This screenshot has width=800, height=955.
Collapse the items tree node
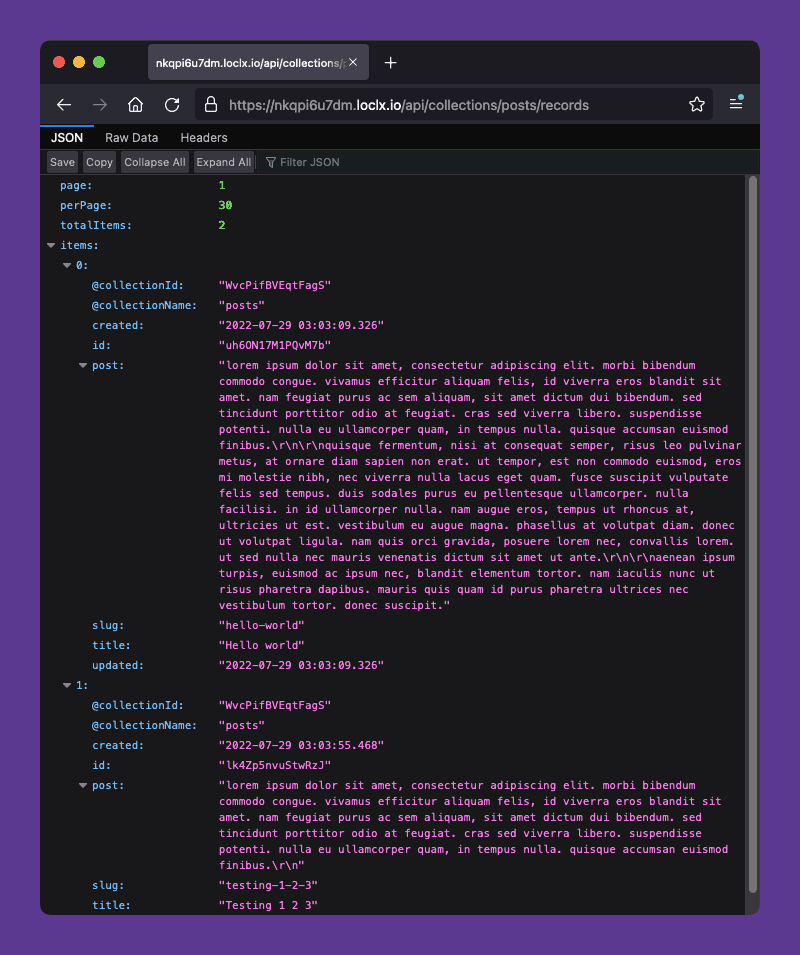coord(50,245)
